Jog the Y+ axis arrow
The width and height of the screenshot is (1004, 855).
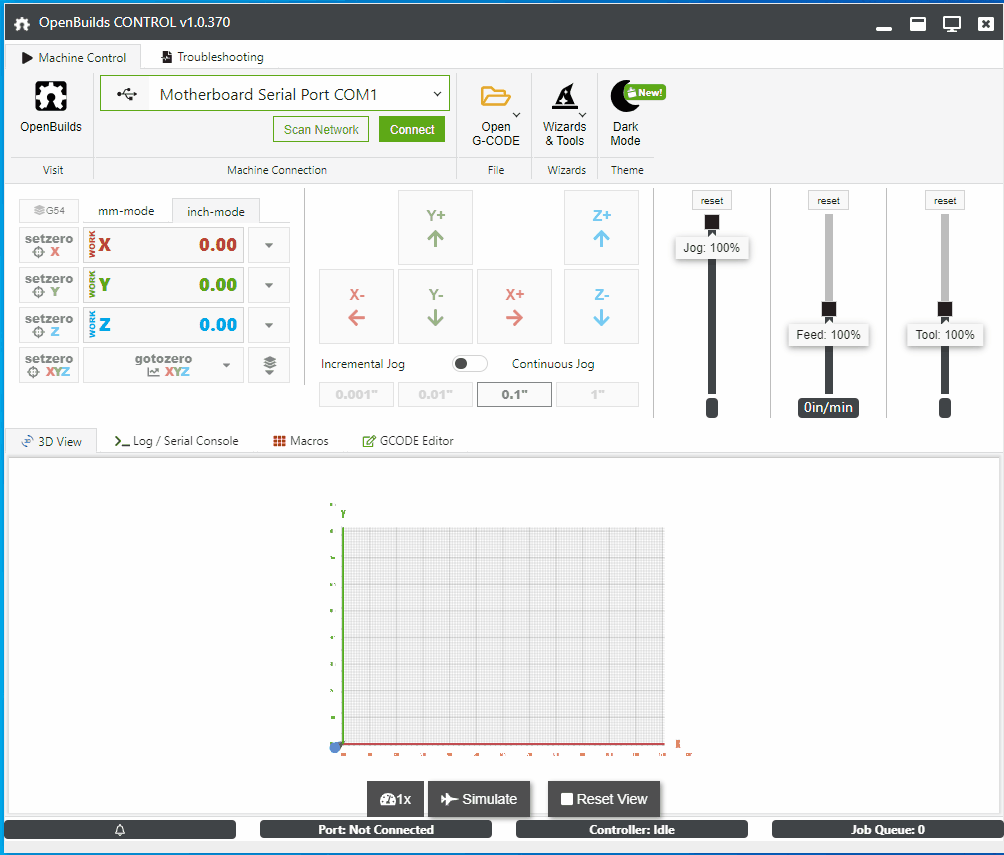(435, 227)
